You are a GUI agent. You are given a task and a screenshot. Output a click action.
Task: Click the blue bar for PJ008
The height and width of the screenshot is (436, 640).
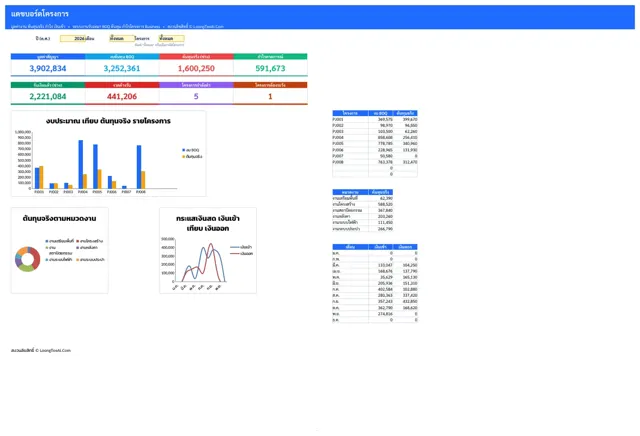pos(139,167)
